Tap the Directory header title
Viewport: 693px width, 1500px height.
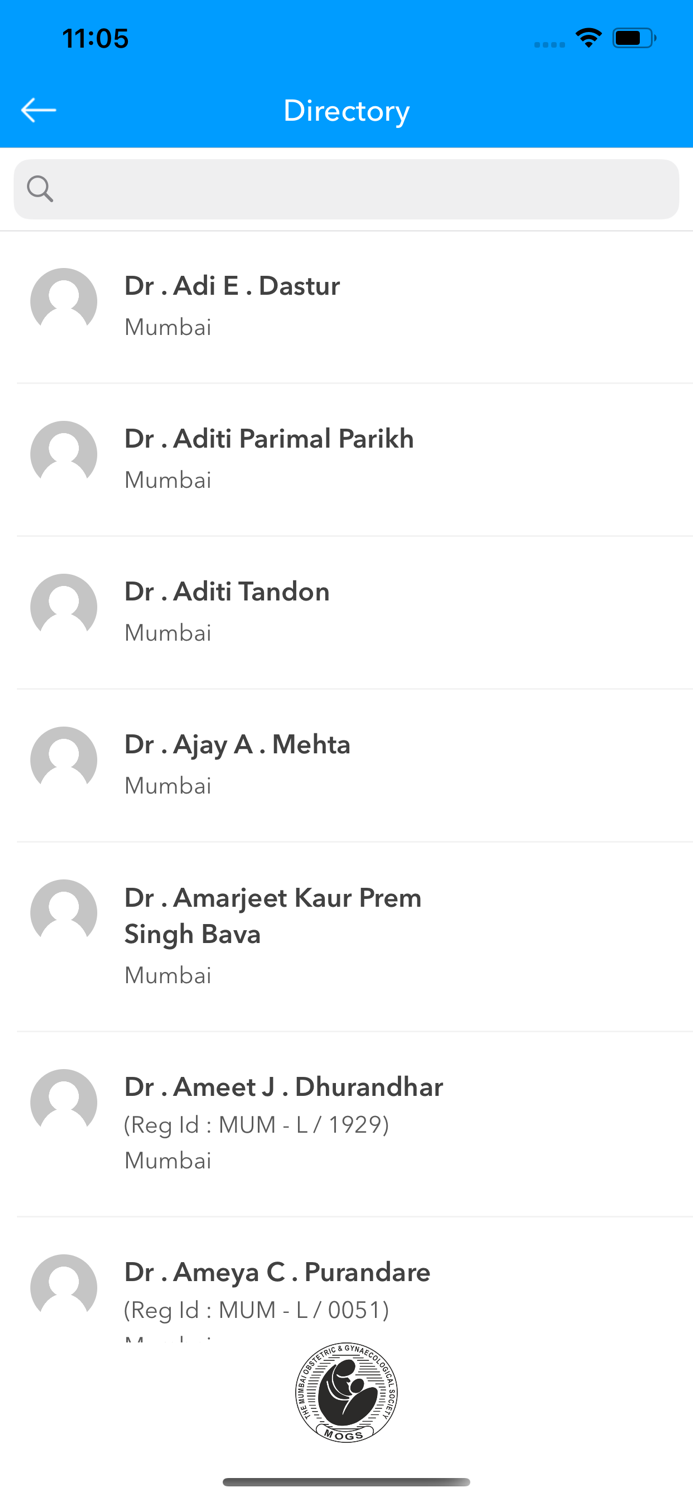pos(346,110)
